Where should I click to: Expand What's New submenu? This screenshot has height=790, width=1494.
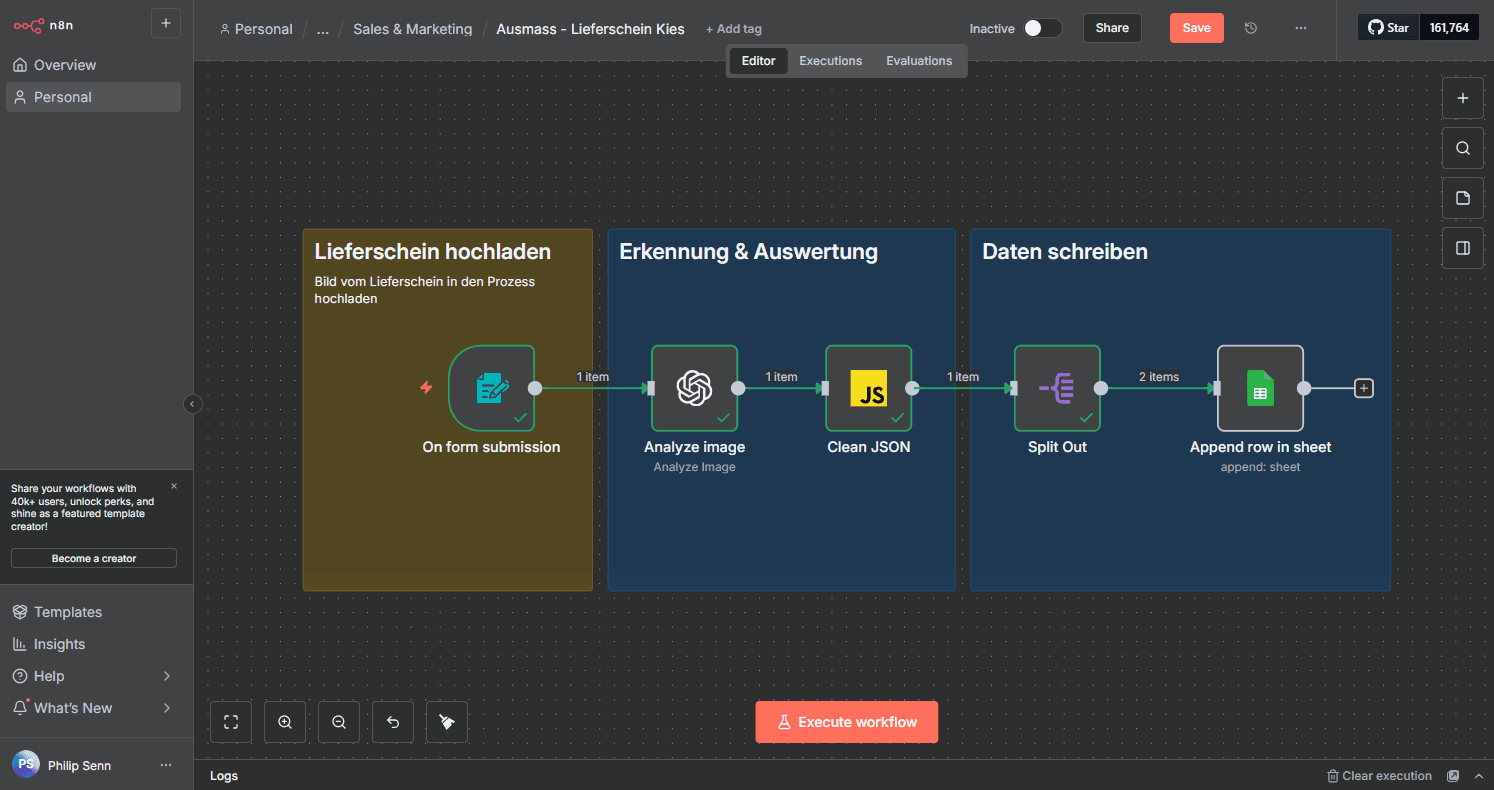click(93, 708)
